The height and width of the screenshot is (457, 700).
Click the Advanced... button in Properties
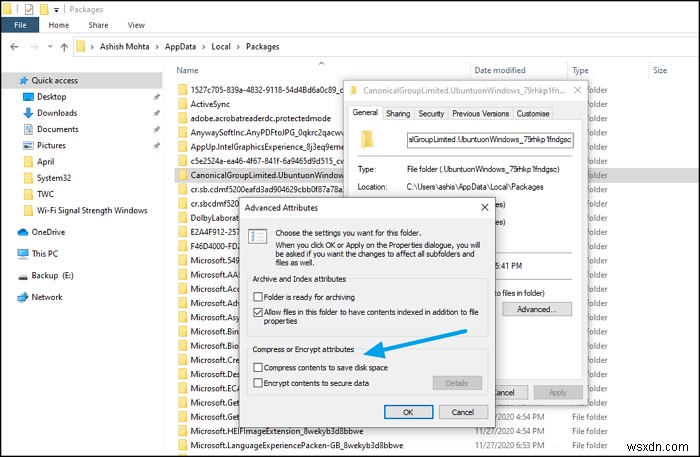[x=537, y=309]
